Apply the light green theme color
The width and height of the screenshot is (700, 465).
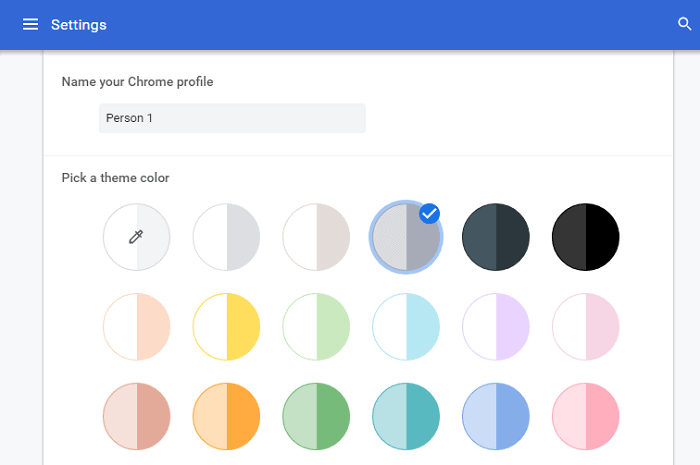pyautogui.click(x=316, y=327)
